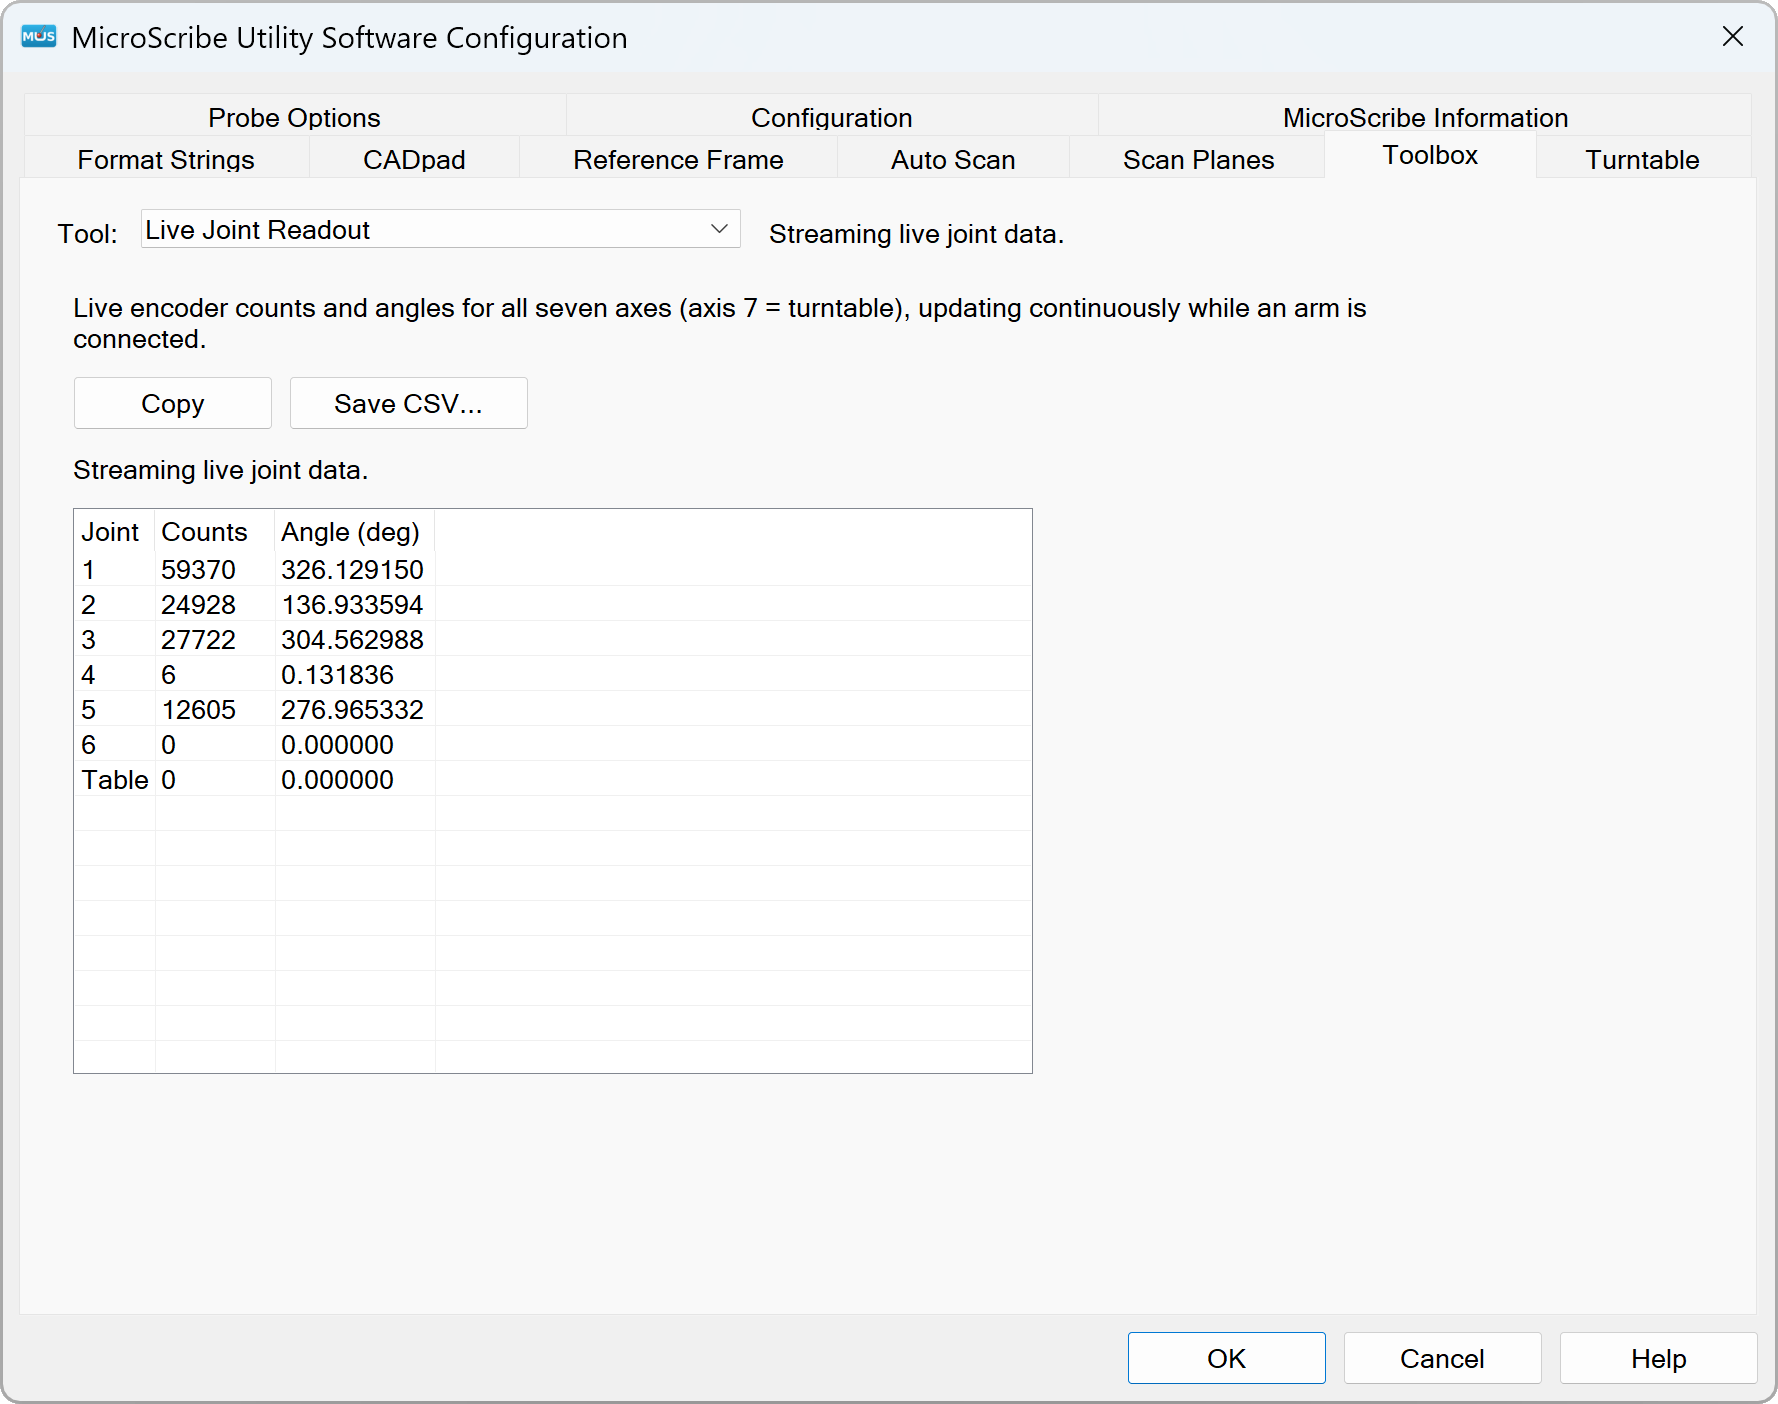Select the count value 27722

[198, 639]
